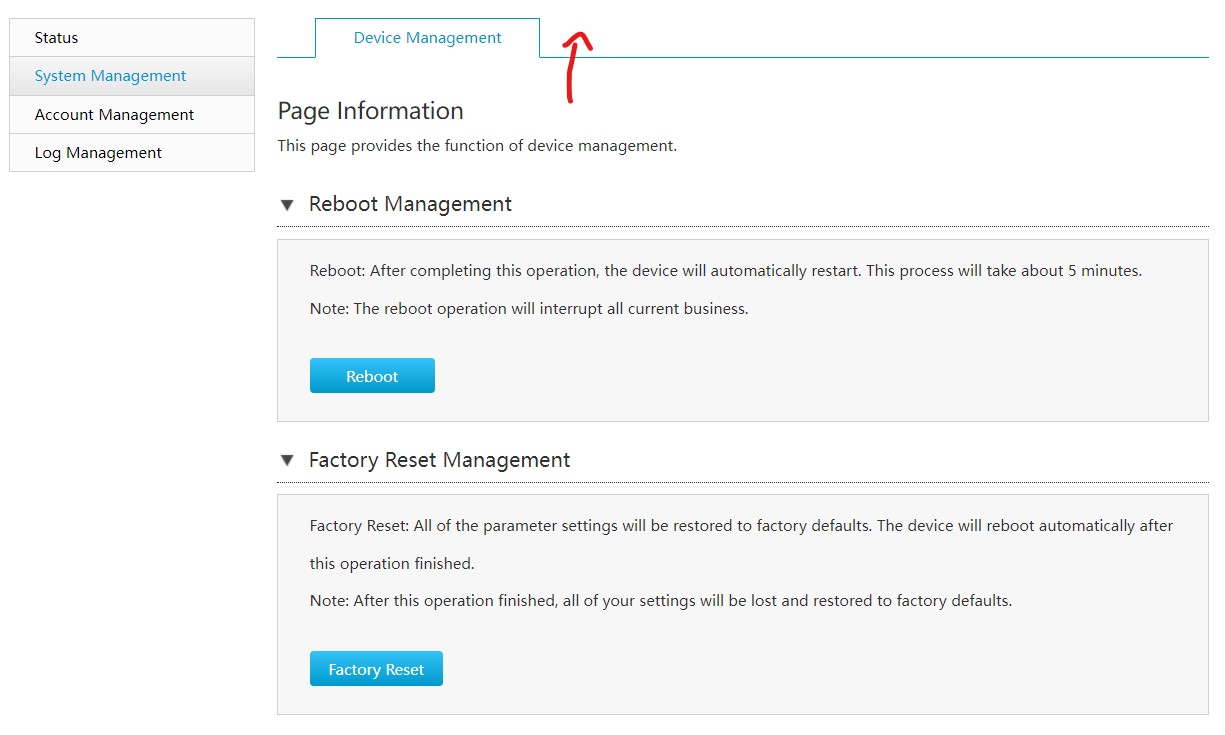Go to Account Management

(x=114, y=115)
